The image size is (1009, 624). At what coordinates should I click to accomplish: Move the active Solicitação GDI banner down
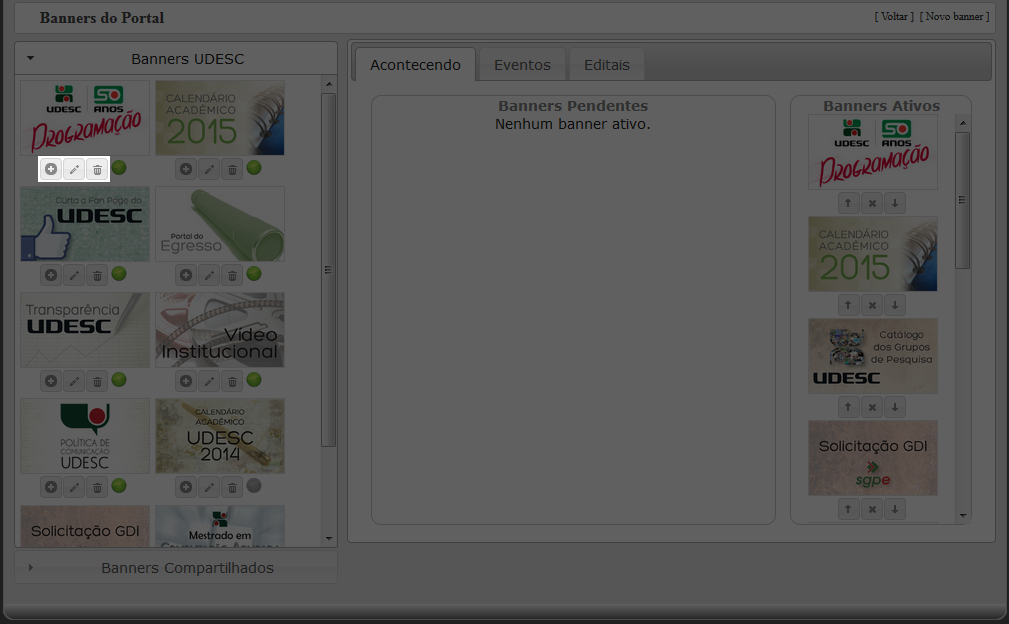(895, 509)
